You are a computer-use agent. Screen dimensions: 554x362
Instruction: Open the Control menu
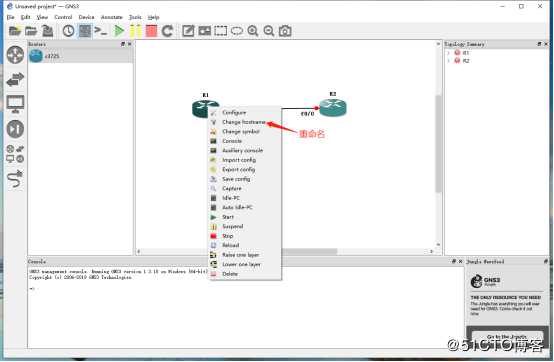63,17
